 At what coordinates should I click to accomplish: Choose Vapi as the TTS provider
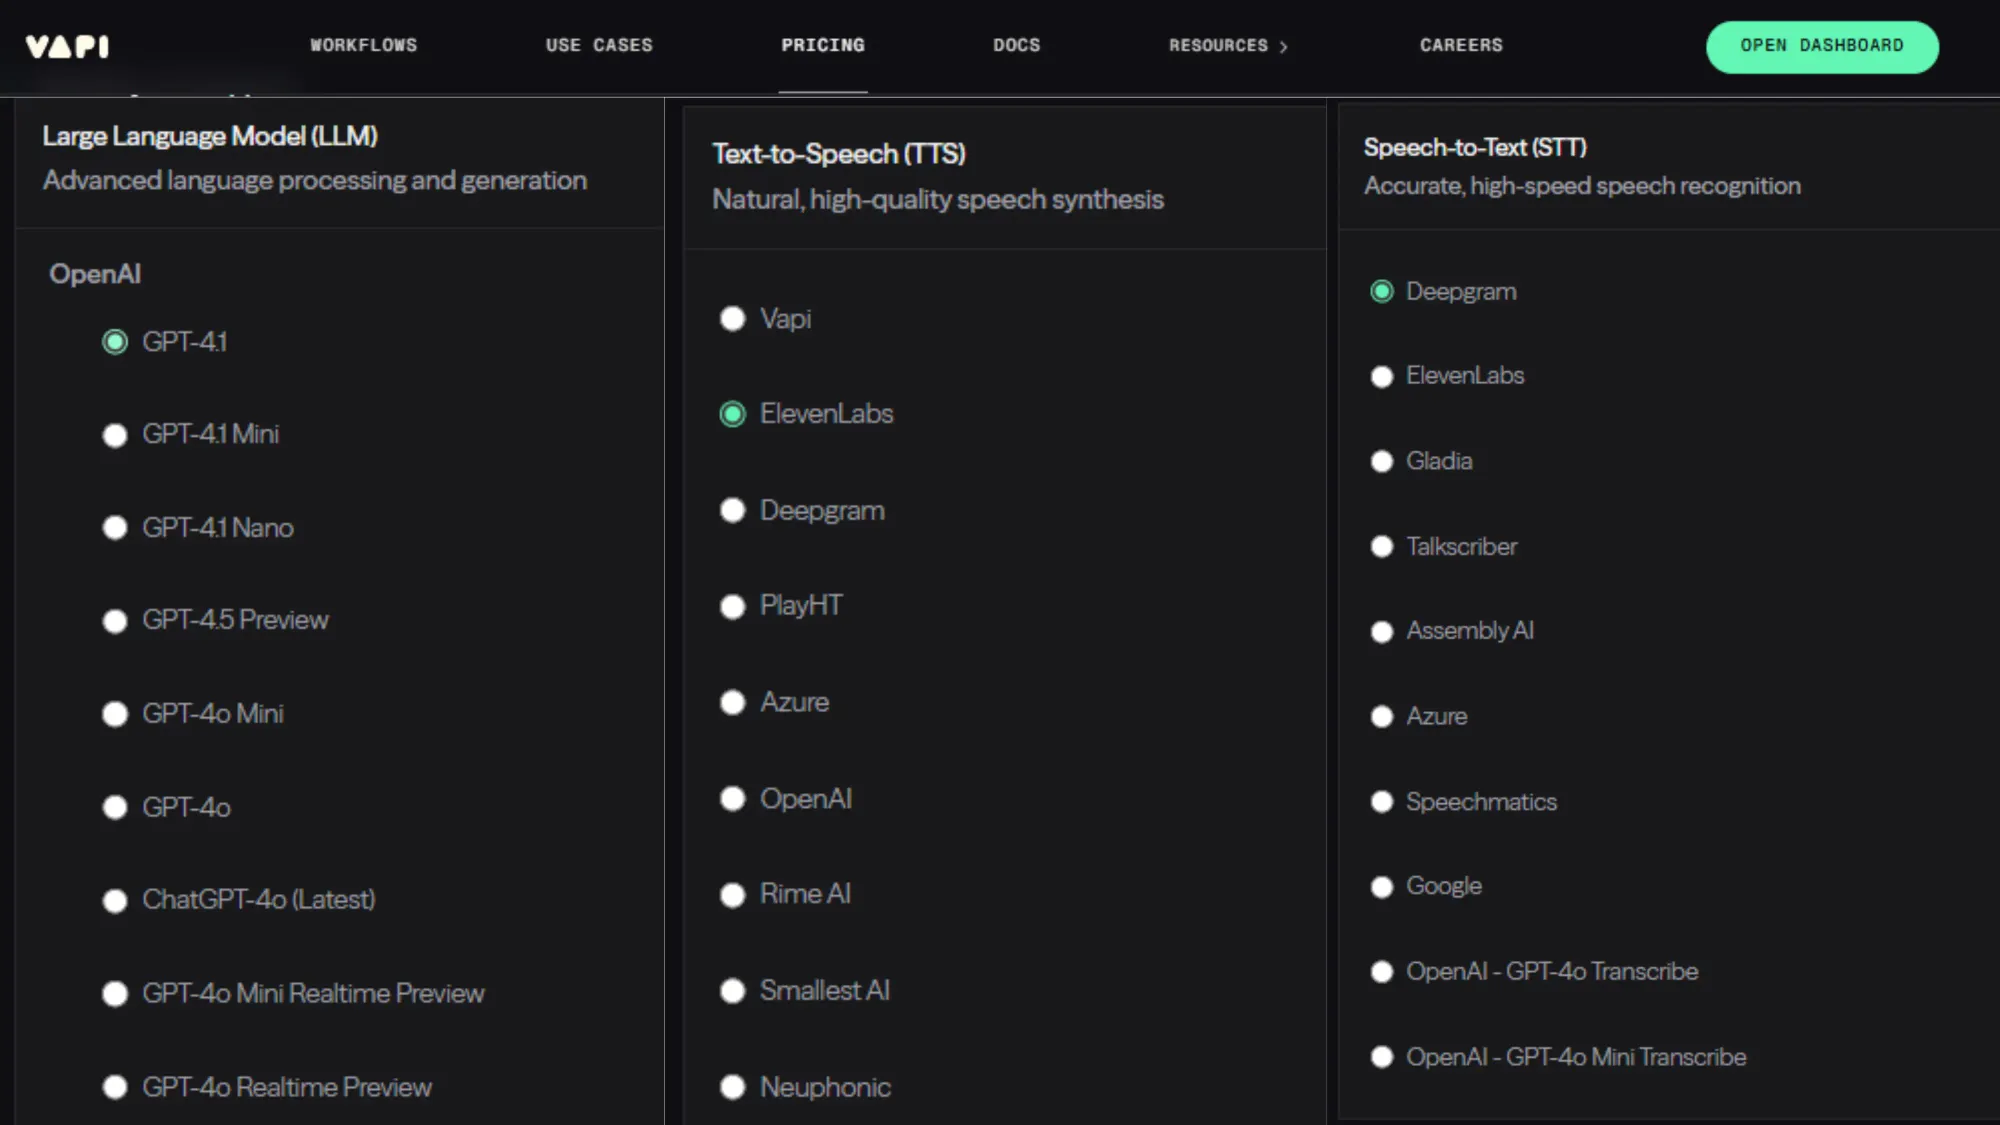click(733, 319)
